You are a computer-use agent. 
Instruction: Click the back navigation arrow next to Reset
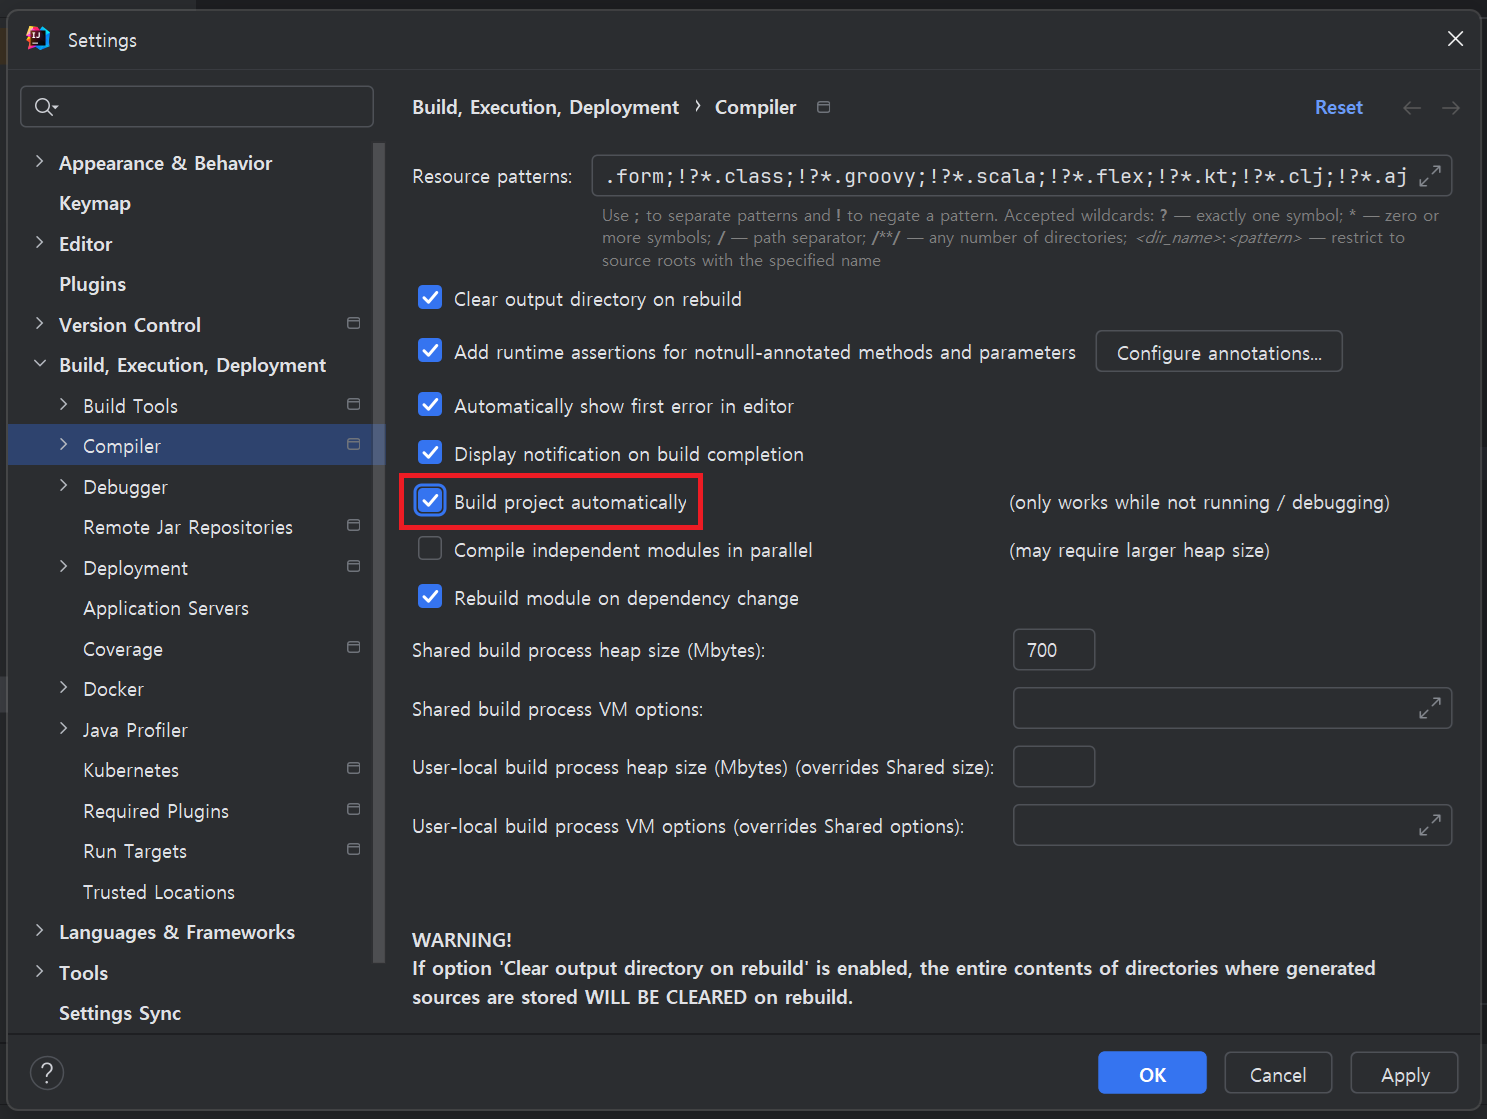click(1411, 107)
